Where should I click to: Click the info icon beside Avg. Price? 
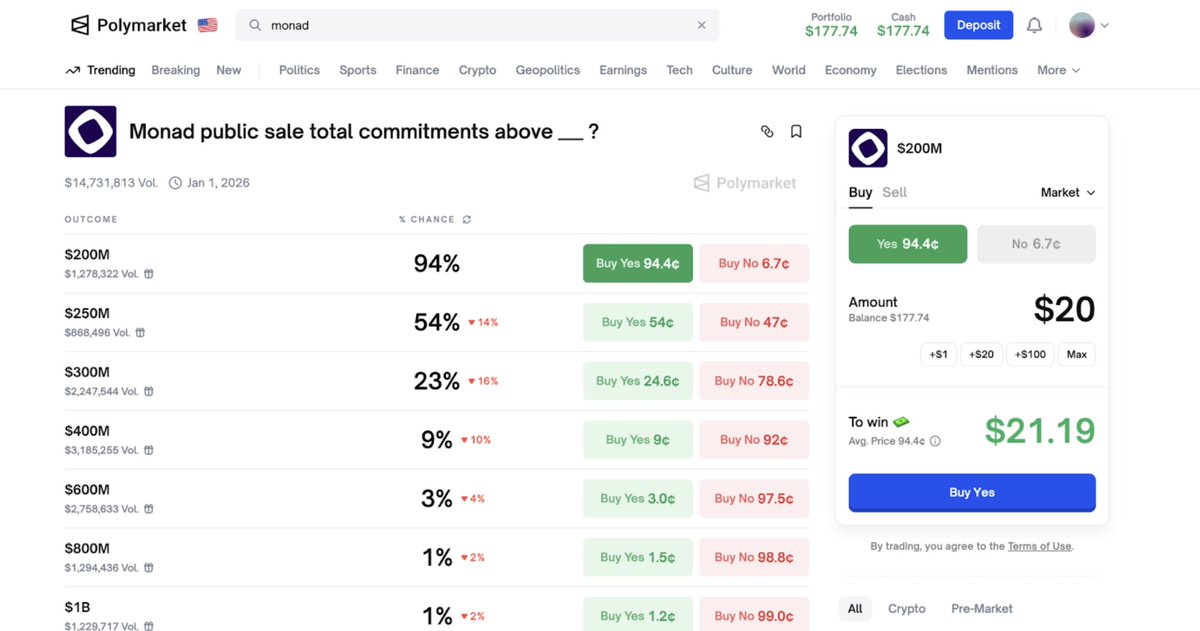936,441
